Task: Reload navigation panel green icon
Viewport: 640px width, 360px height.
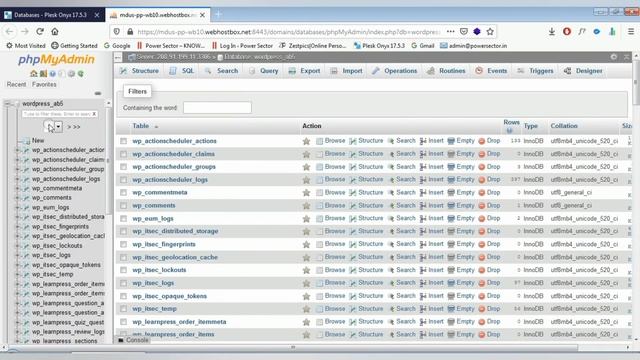Action: 81,73
